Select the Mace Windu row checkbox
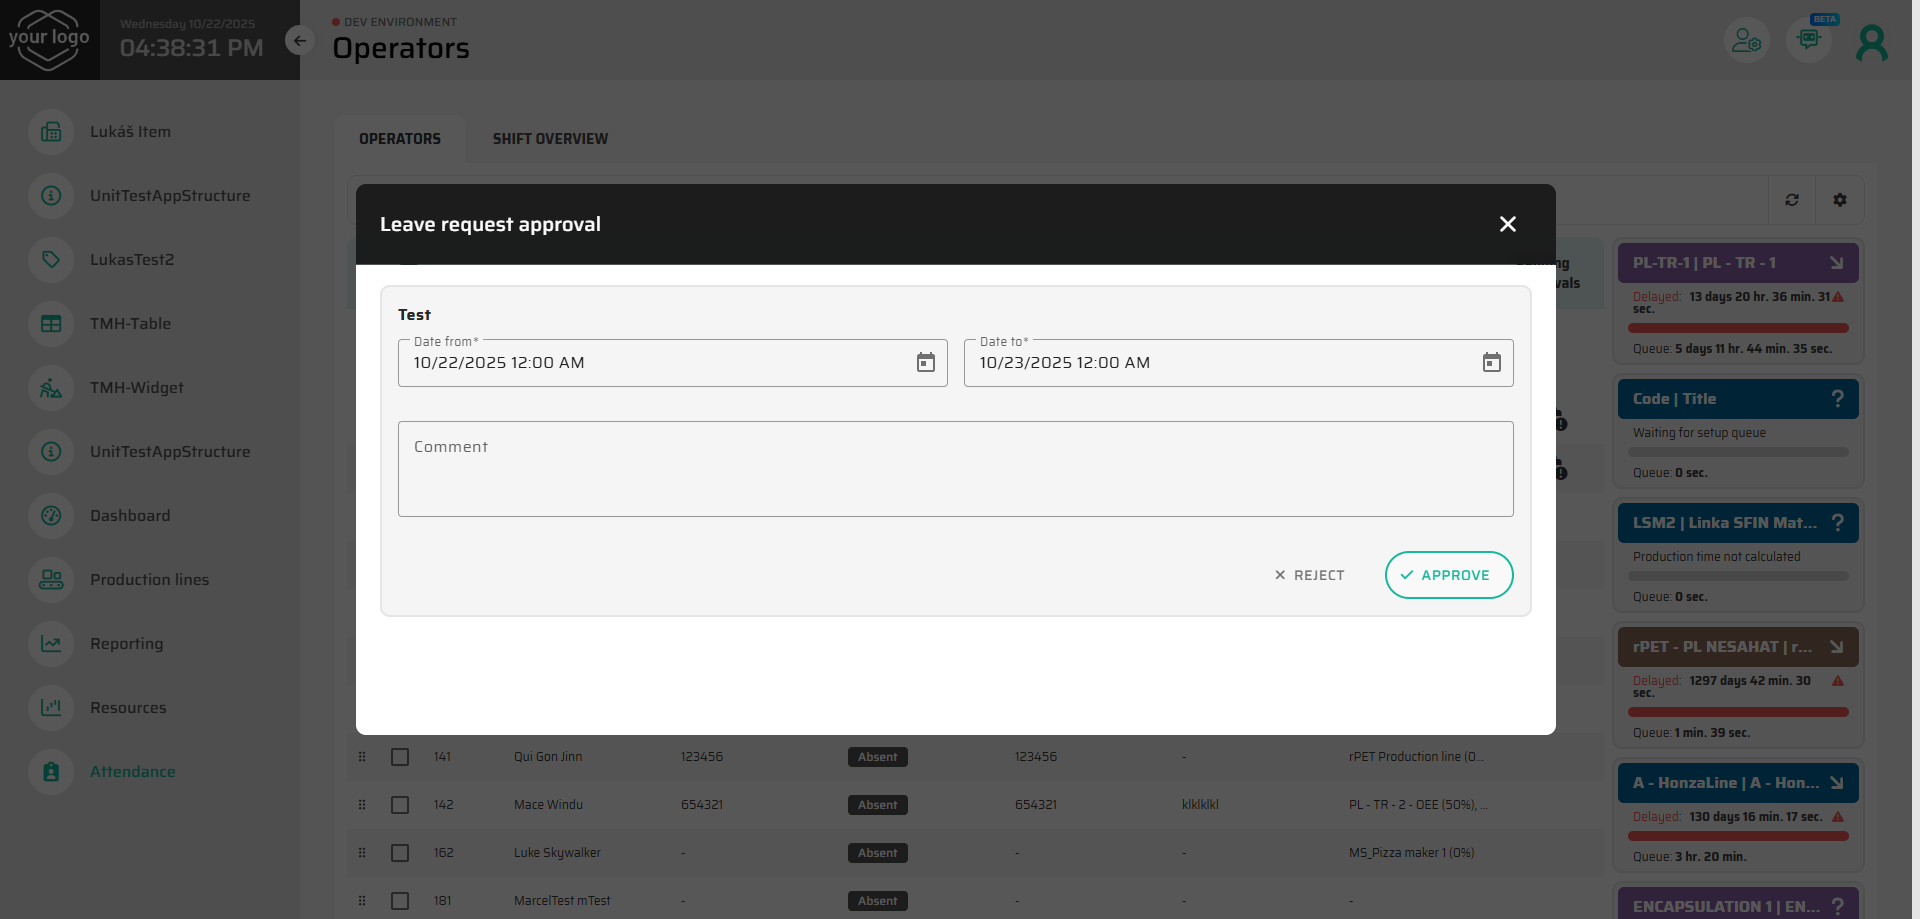Viewport: 1920px width, 919px height. coord(400,805)
